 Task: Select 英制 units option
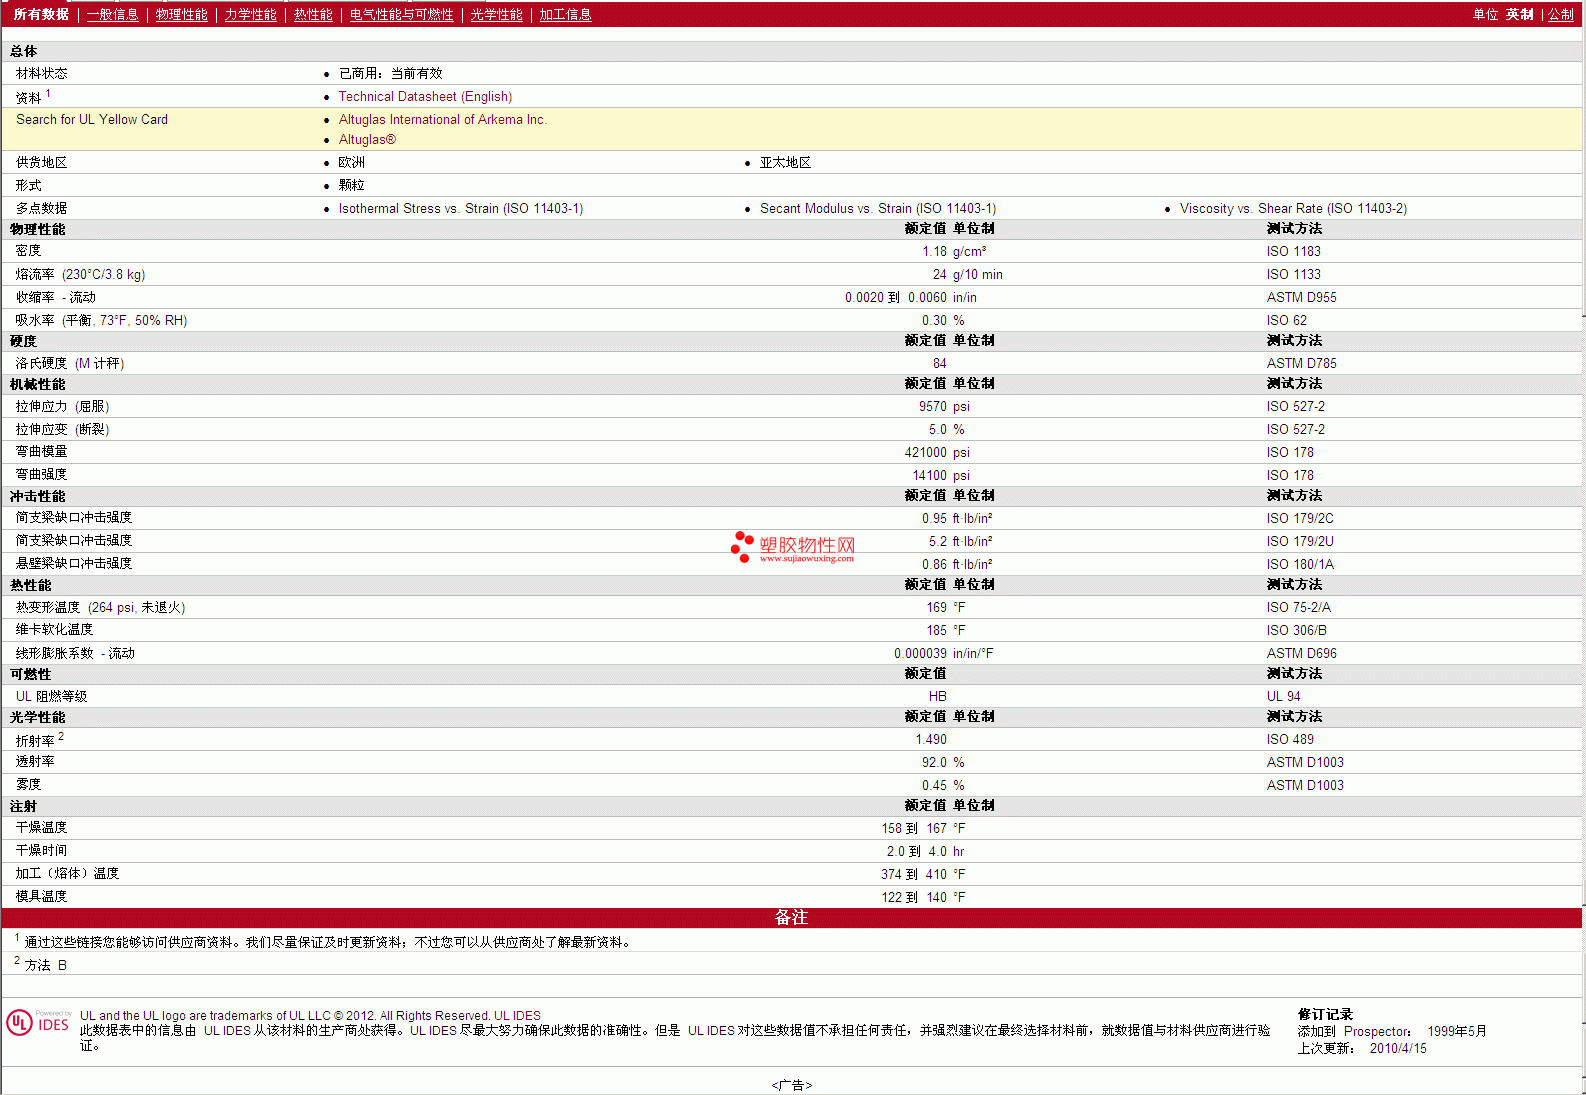(1519, 15)
